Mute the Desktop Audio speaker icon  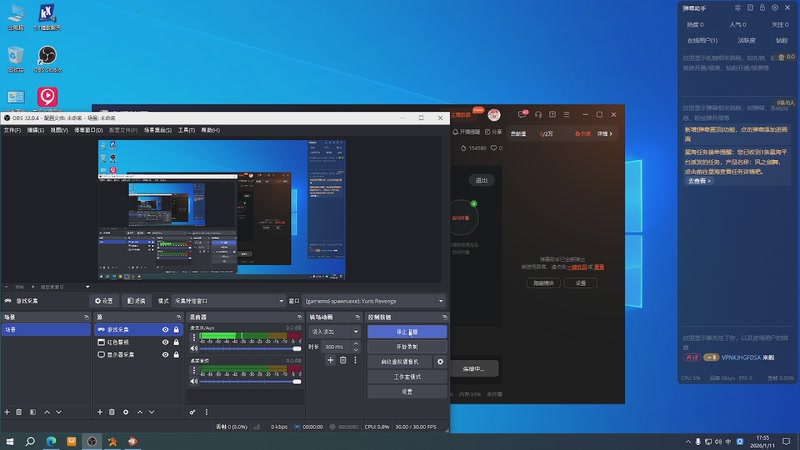click(194, 382)
